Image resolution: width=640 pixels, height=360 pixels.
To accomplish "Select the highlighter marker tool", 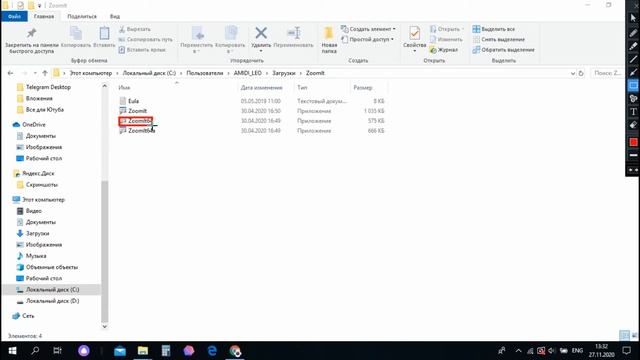I will 633,46.
